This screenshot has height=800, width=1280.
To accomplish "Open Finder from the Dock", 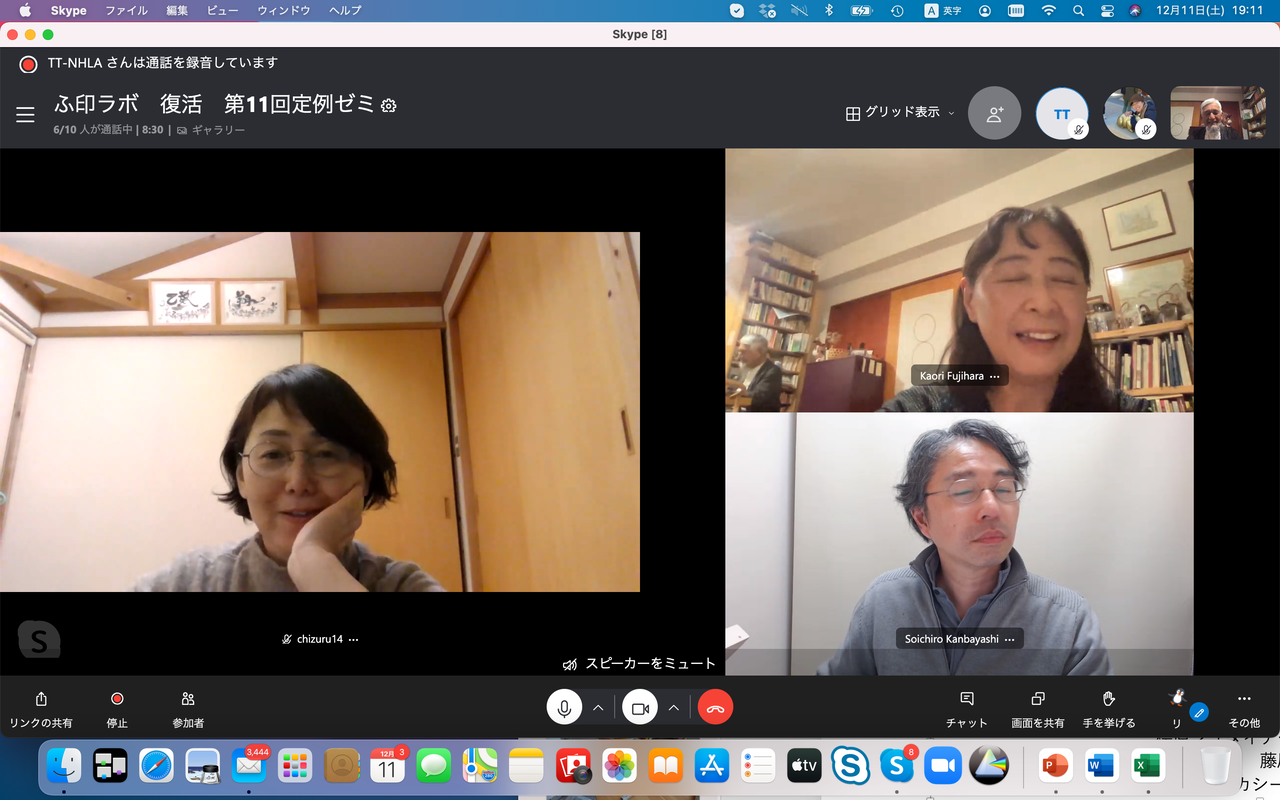I will click(65, 766).
